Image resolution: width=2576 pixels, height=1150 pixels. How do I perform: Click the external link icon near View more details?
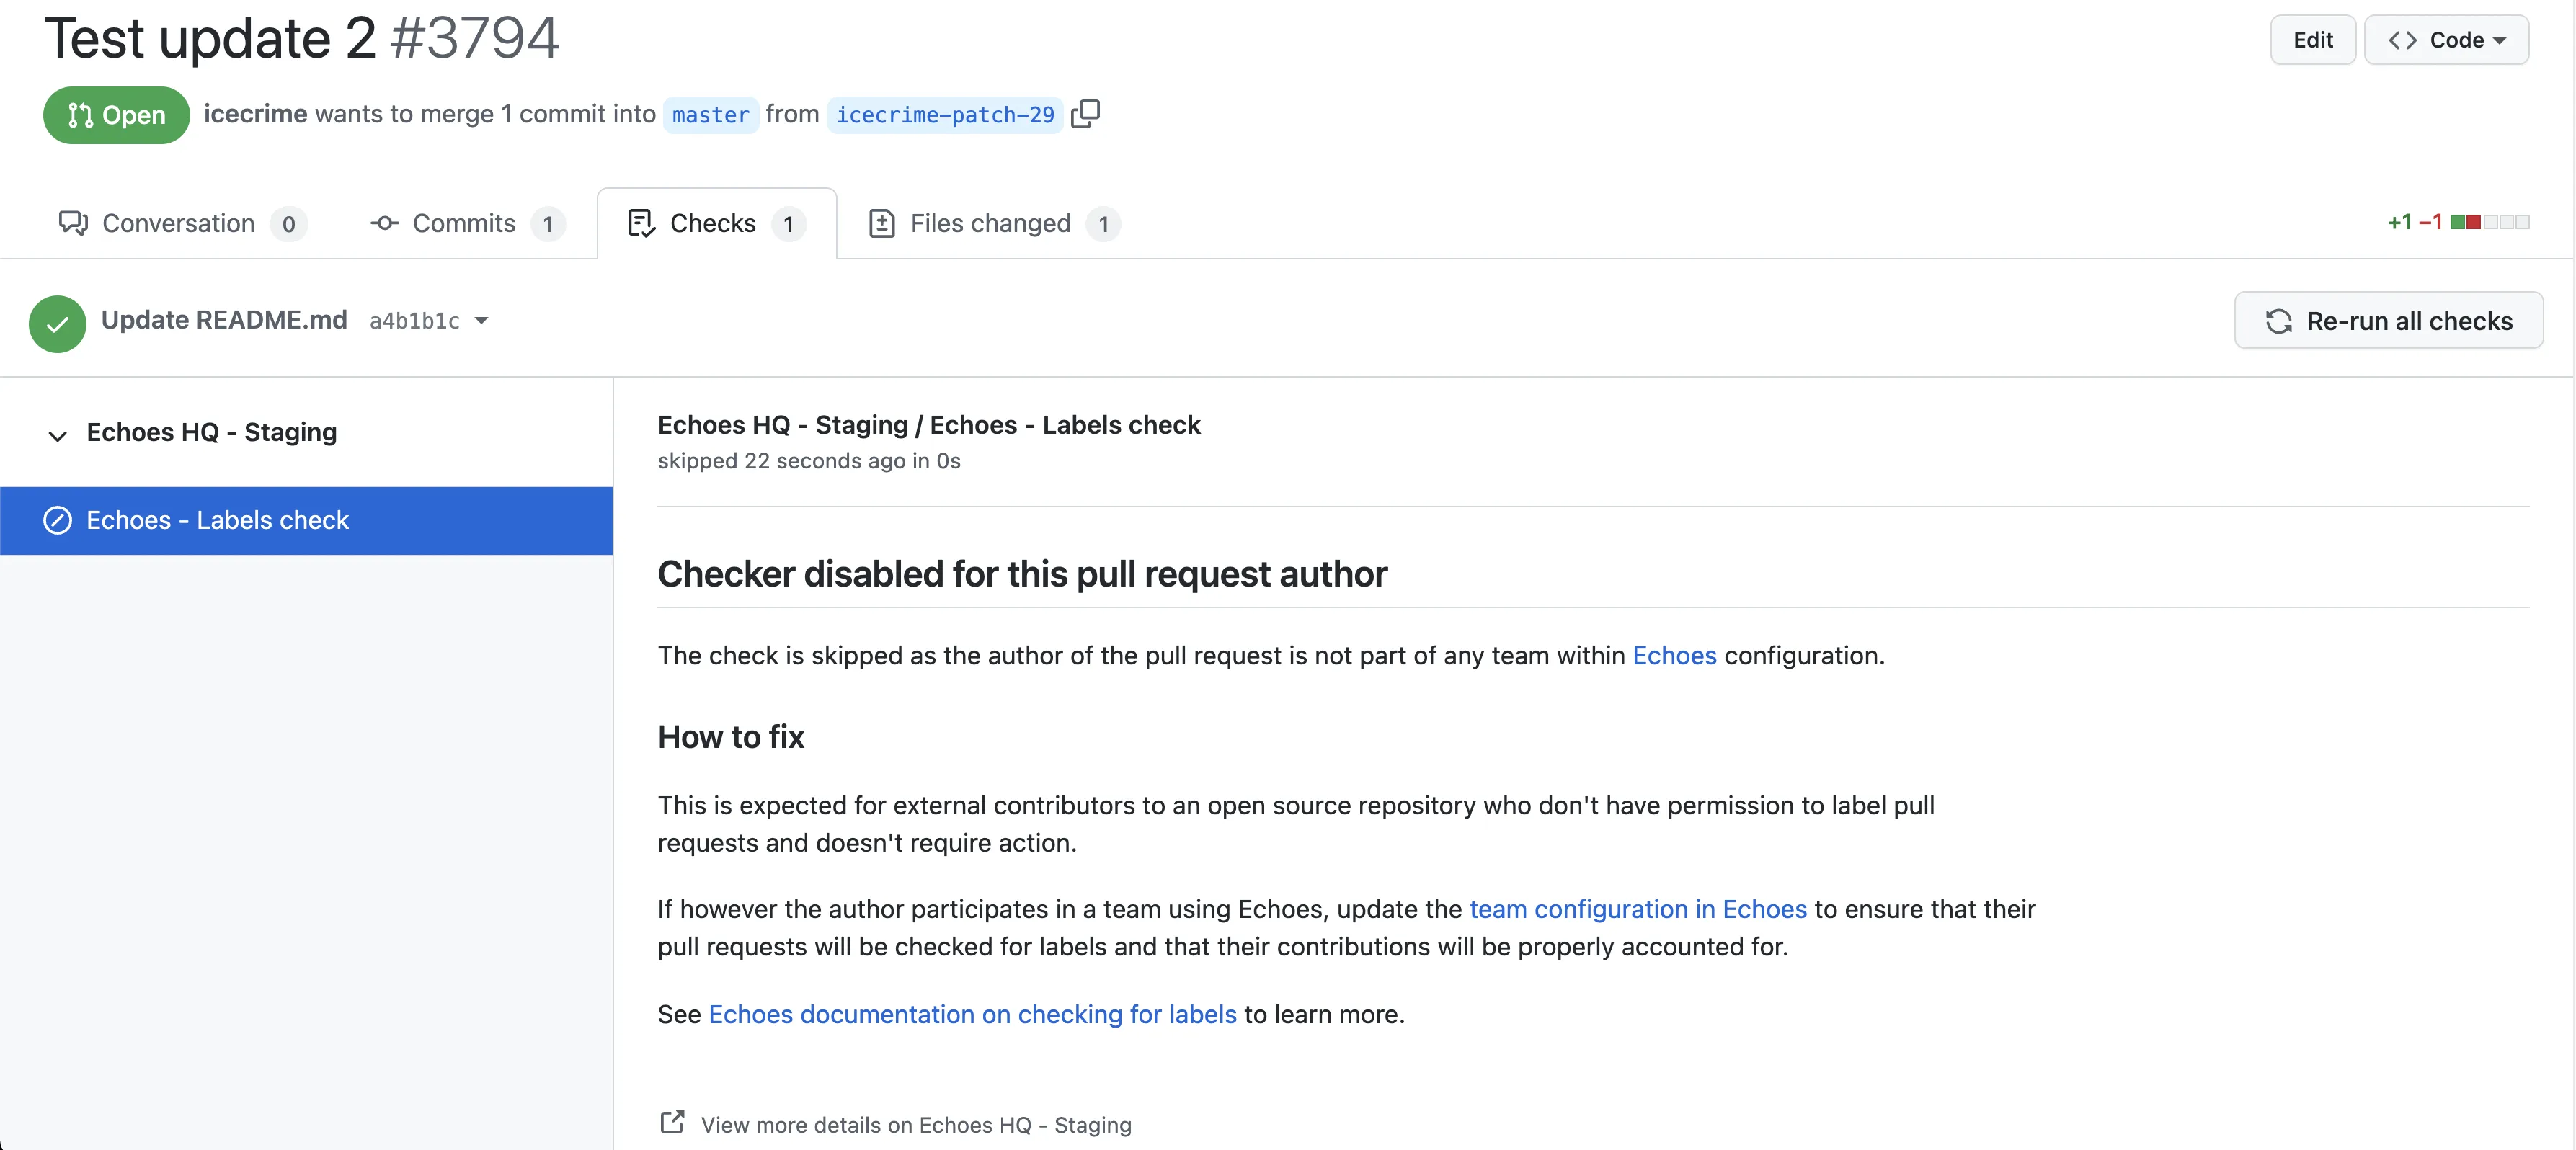672,1122
